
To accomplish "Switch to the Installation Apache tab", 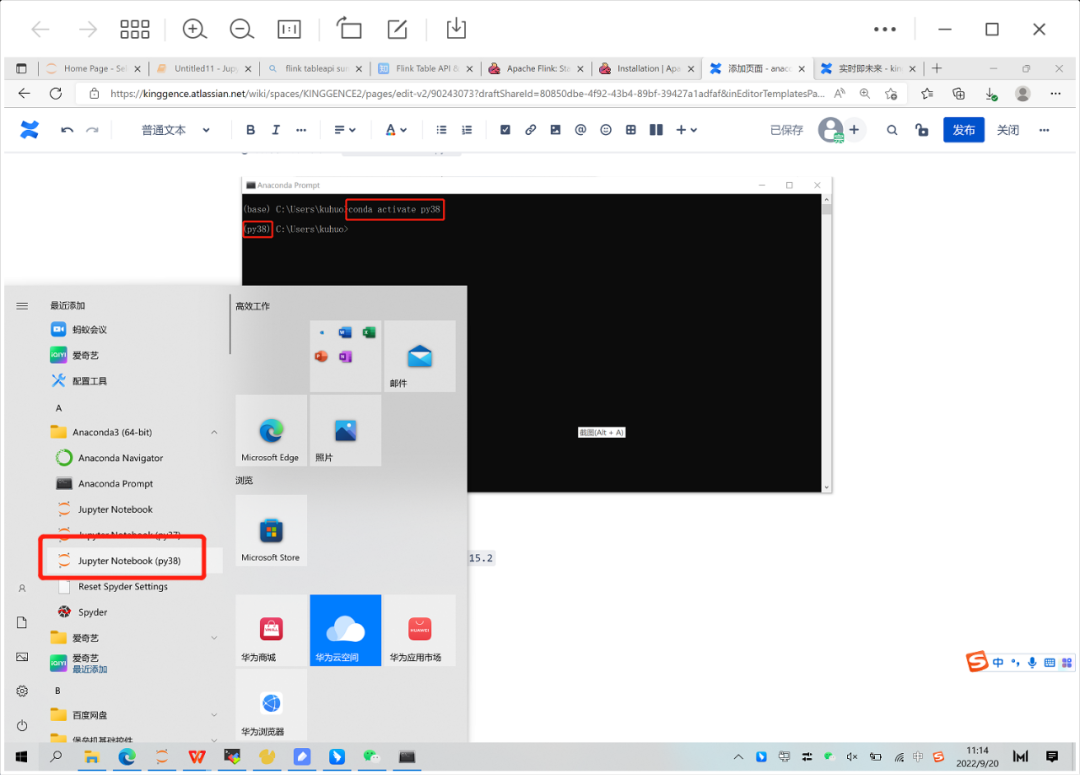I will coord(646,68).
